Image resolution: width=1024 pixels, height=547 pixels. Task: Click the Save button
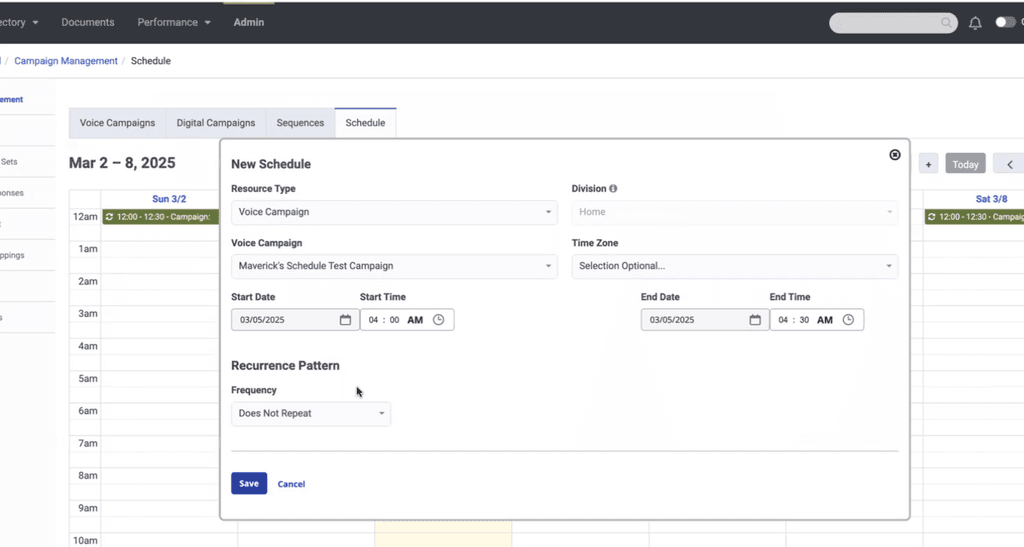249,484
